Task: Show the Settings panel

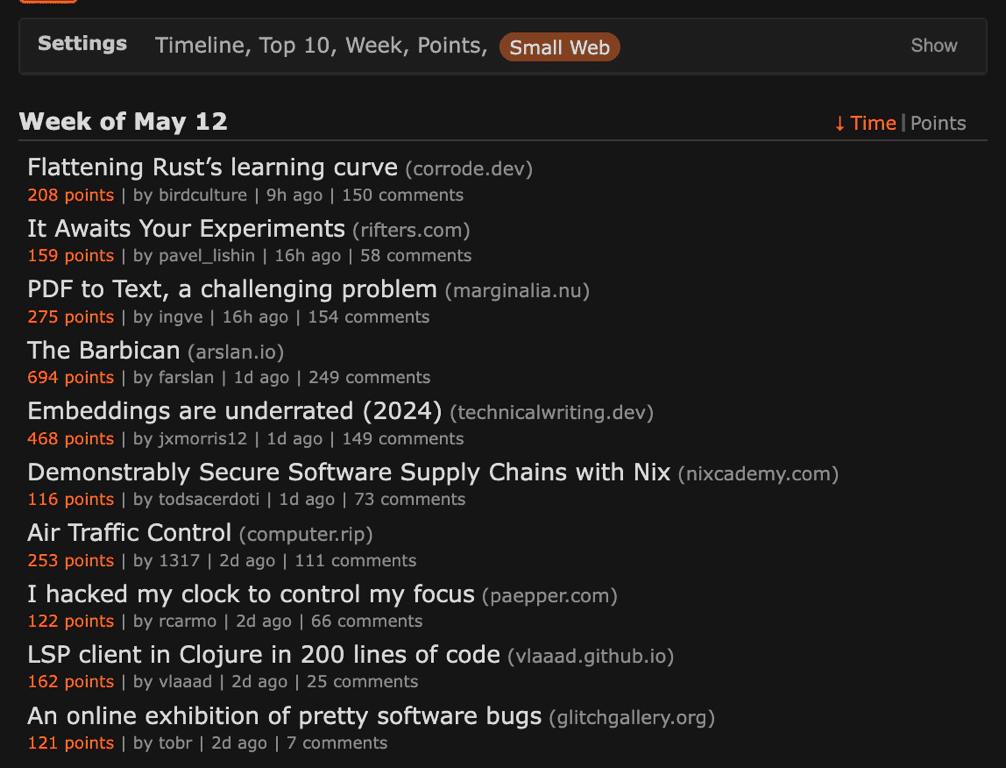Action: click(x=933, y=46)
